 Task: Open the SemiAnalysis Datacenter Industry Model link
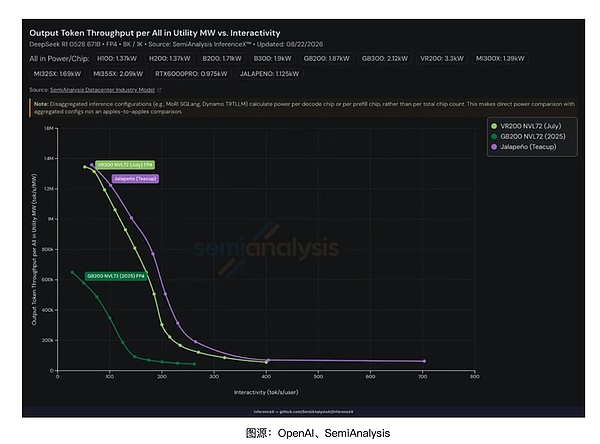pos(102,90)
